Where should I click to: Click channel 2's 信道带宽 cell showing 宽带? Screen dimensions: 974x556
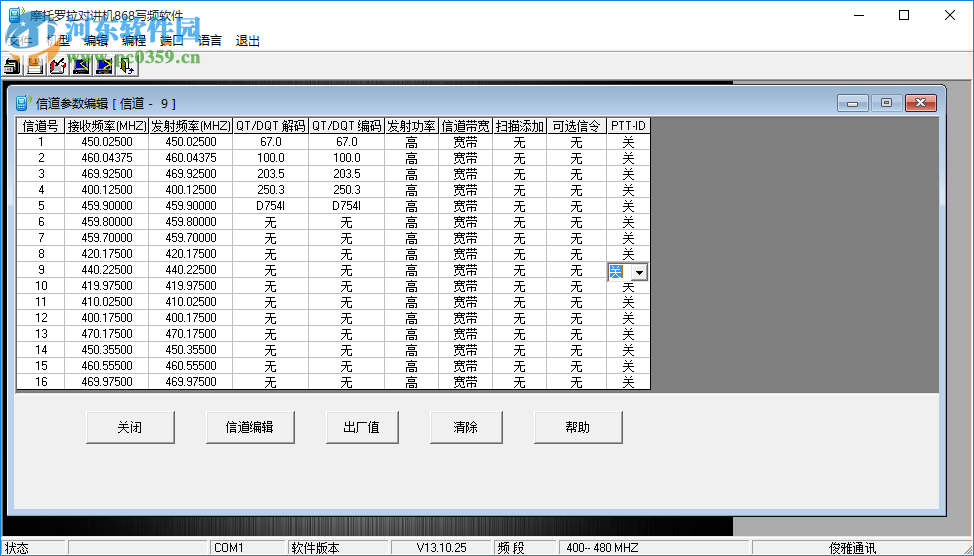[x=465, y=158]
